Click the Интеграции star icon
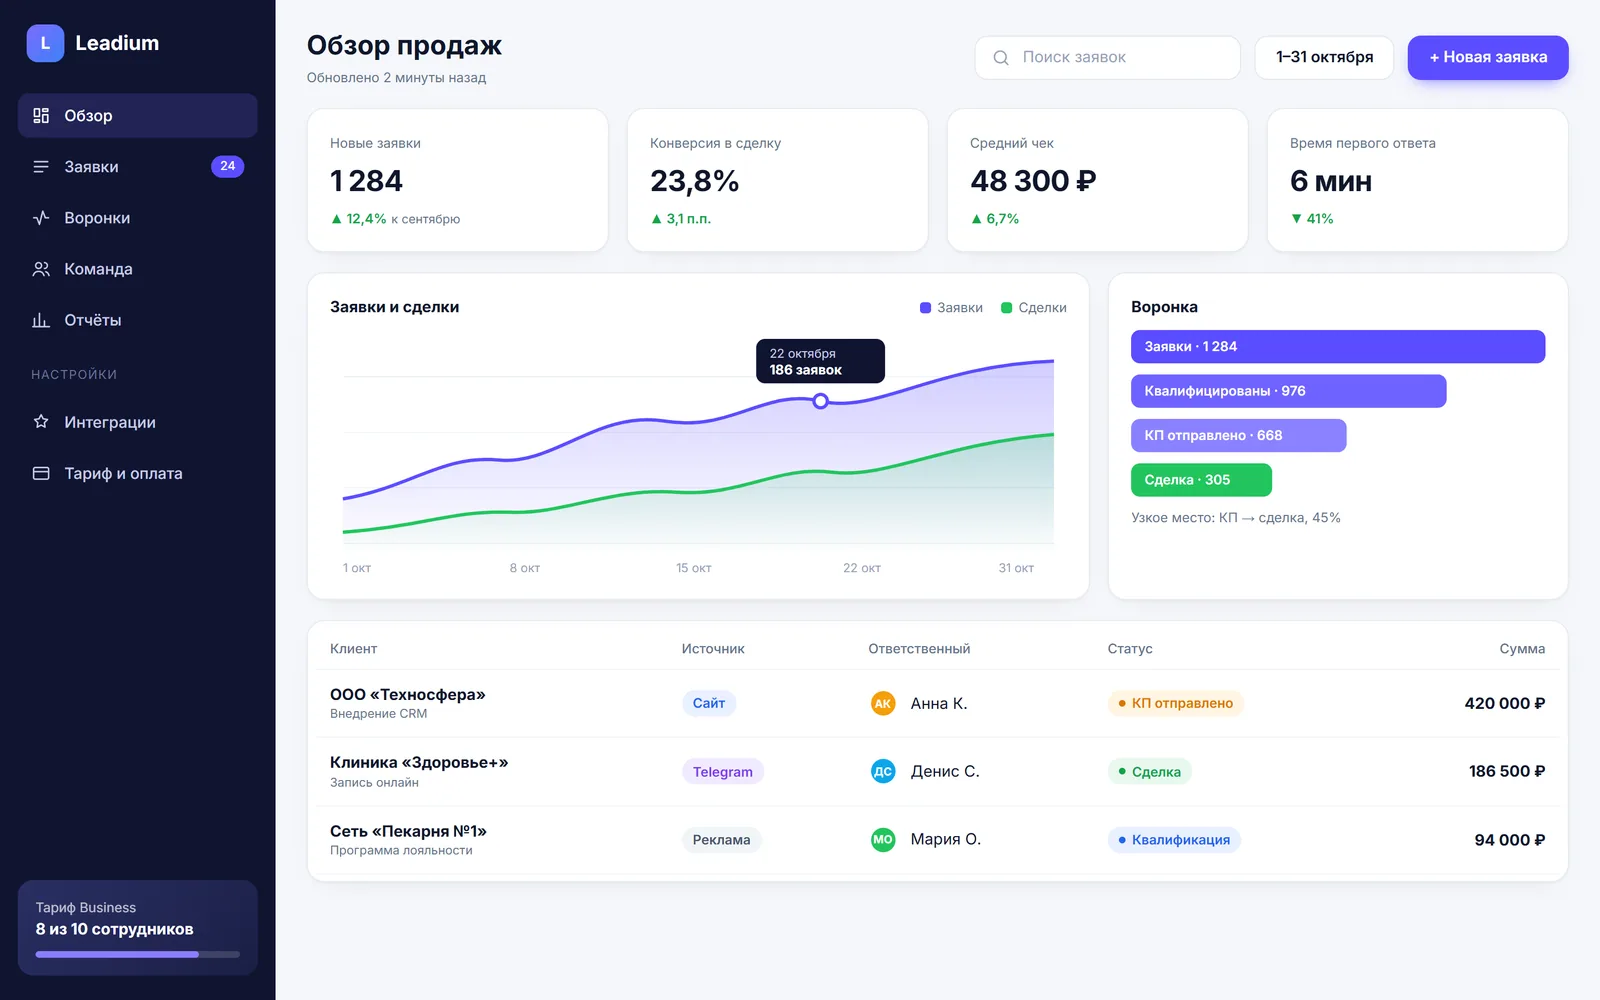This screenshot has width=1600, height=1000. (x=41, y=422)
